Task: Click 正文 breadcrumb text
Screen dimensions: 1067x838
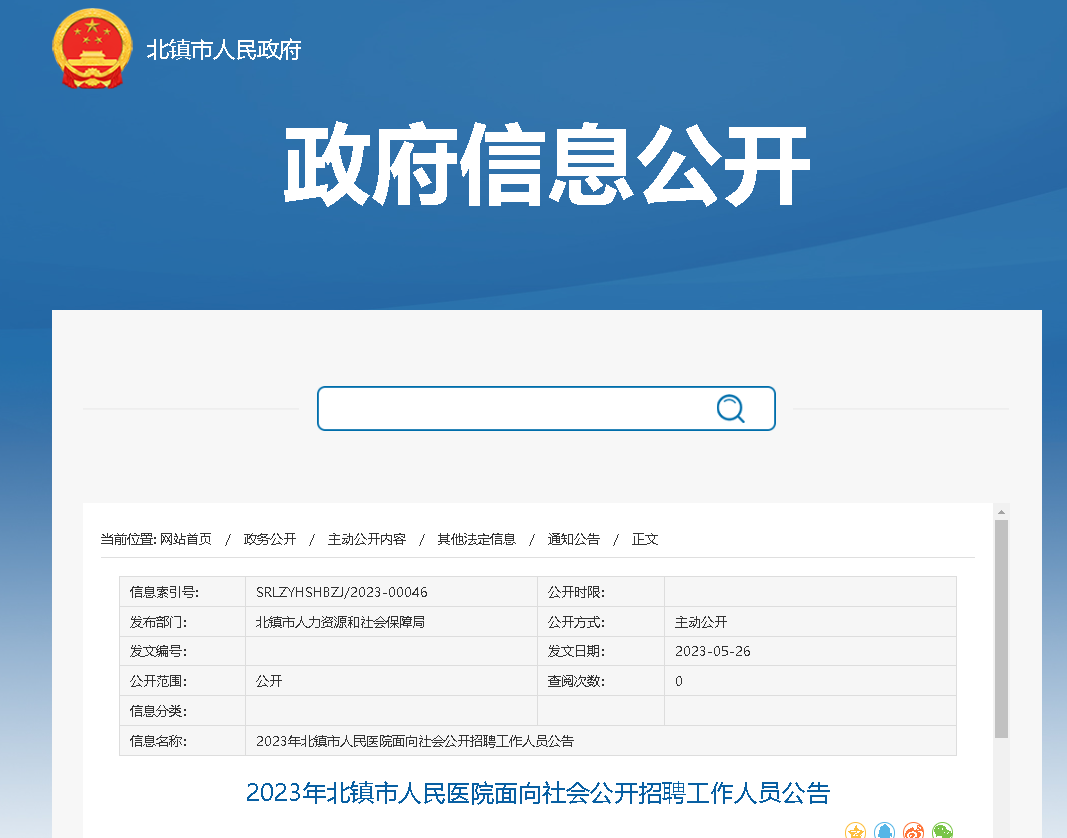Action: [645, 539]
